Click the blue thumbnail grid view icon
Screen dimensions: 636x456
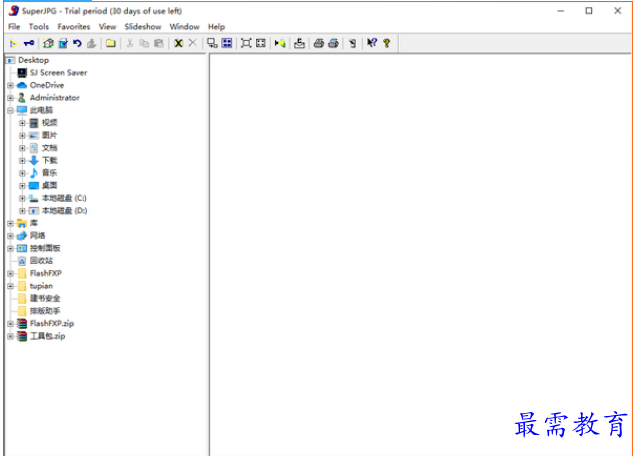[227, 43]
